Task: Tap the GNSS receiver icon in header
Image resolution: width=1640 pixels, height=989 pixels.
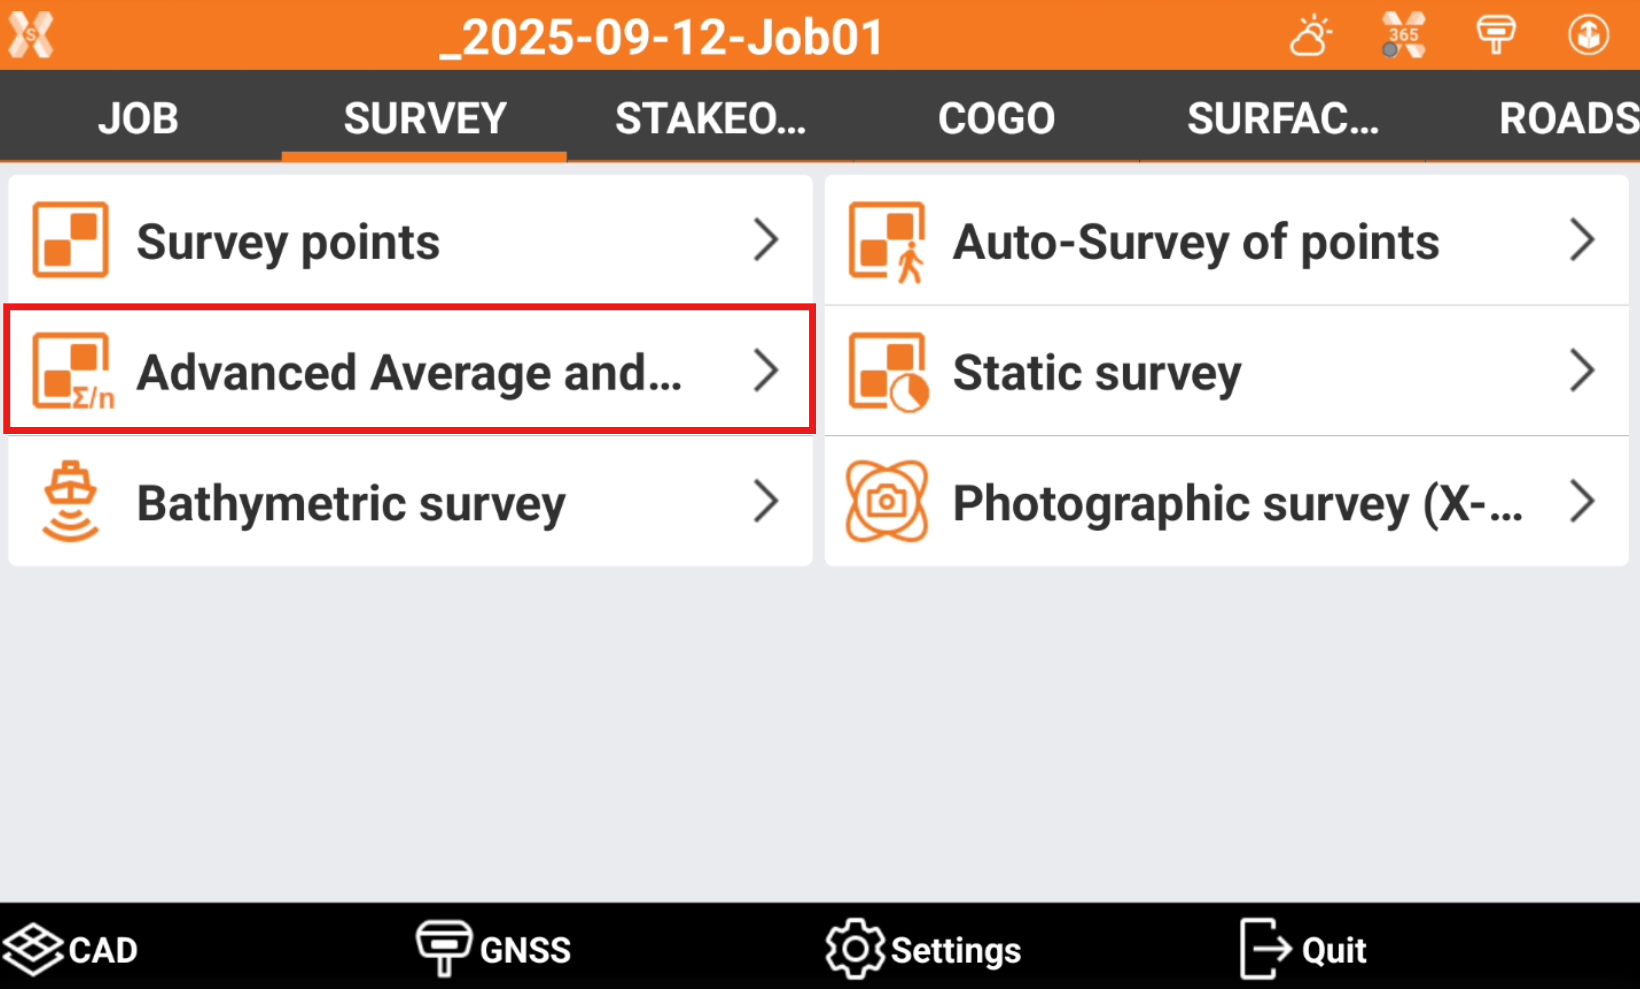Action: 1495,36
